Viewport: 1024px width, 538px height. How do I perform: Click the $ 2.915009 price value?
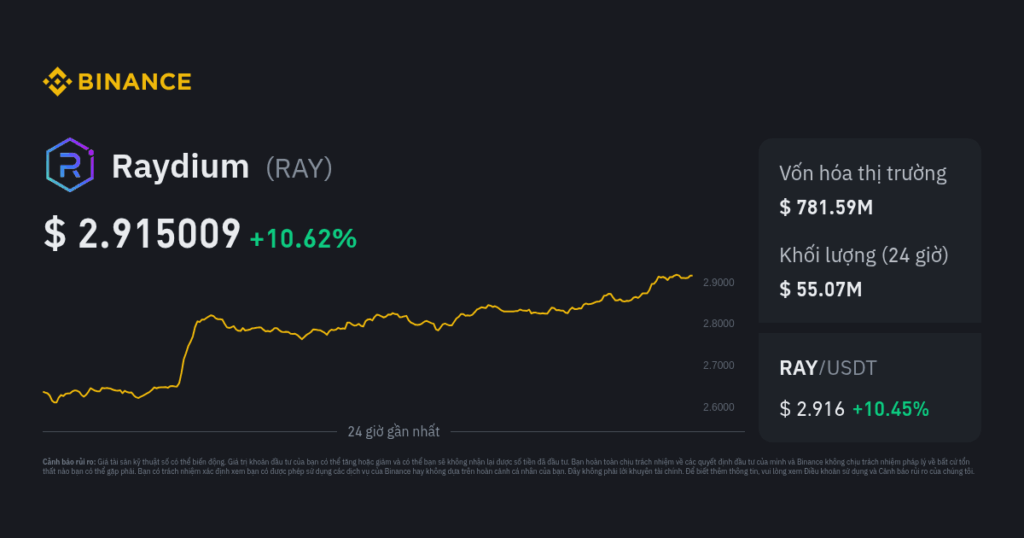click(142, 233)
